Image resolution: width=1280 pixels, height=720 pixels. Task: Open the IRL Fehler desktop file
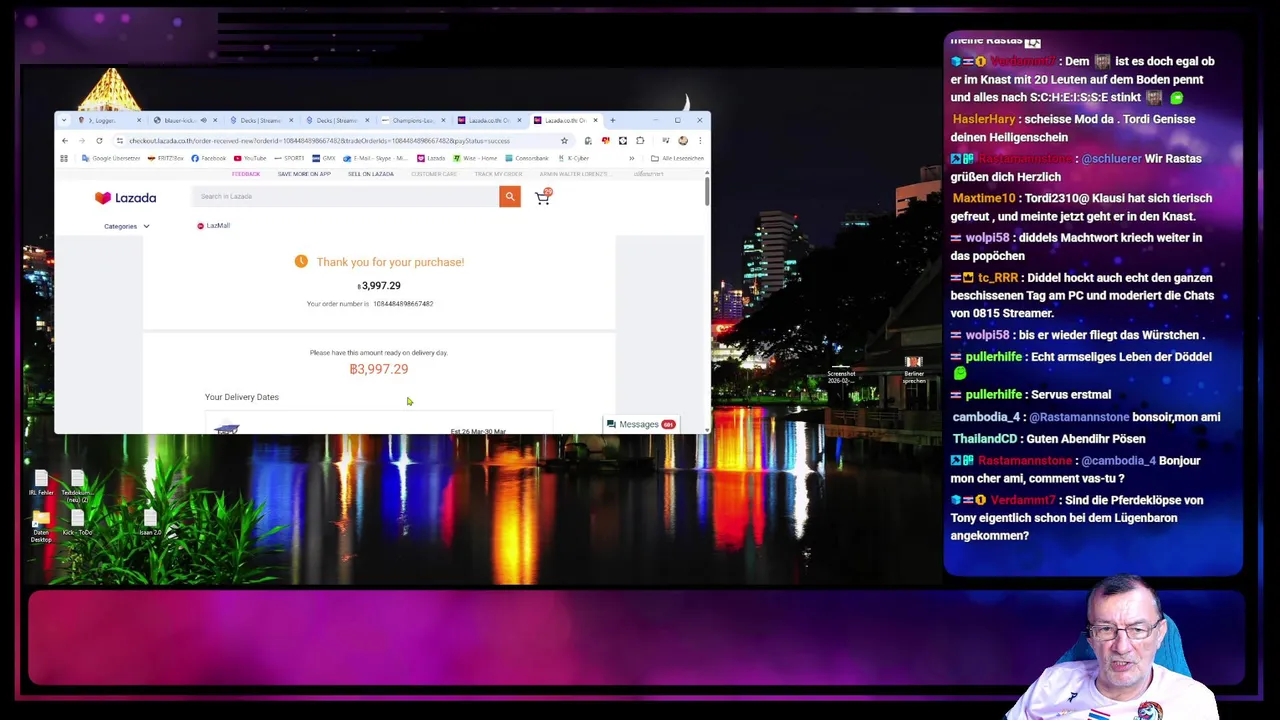coord(41,483)
